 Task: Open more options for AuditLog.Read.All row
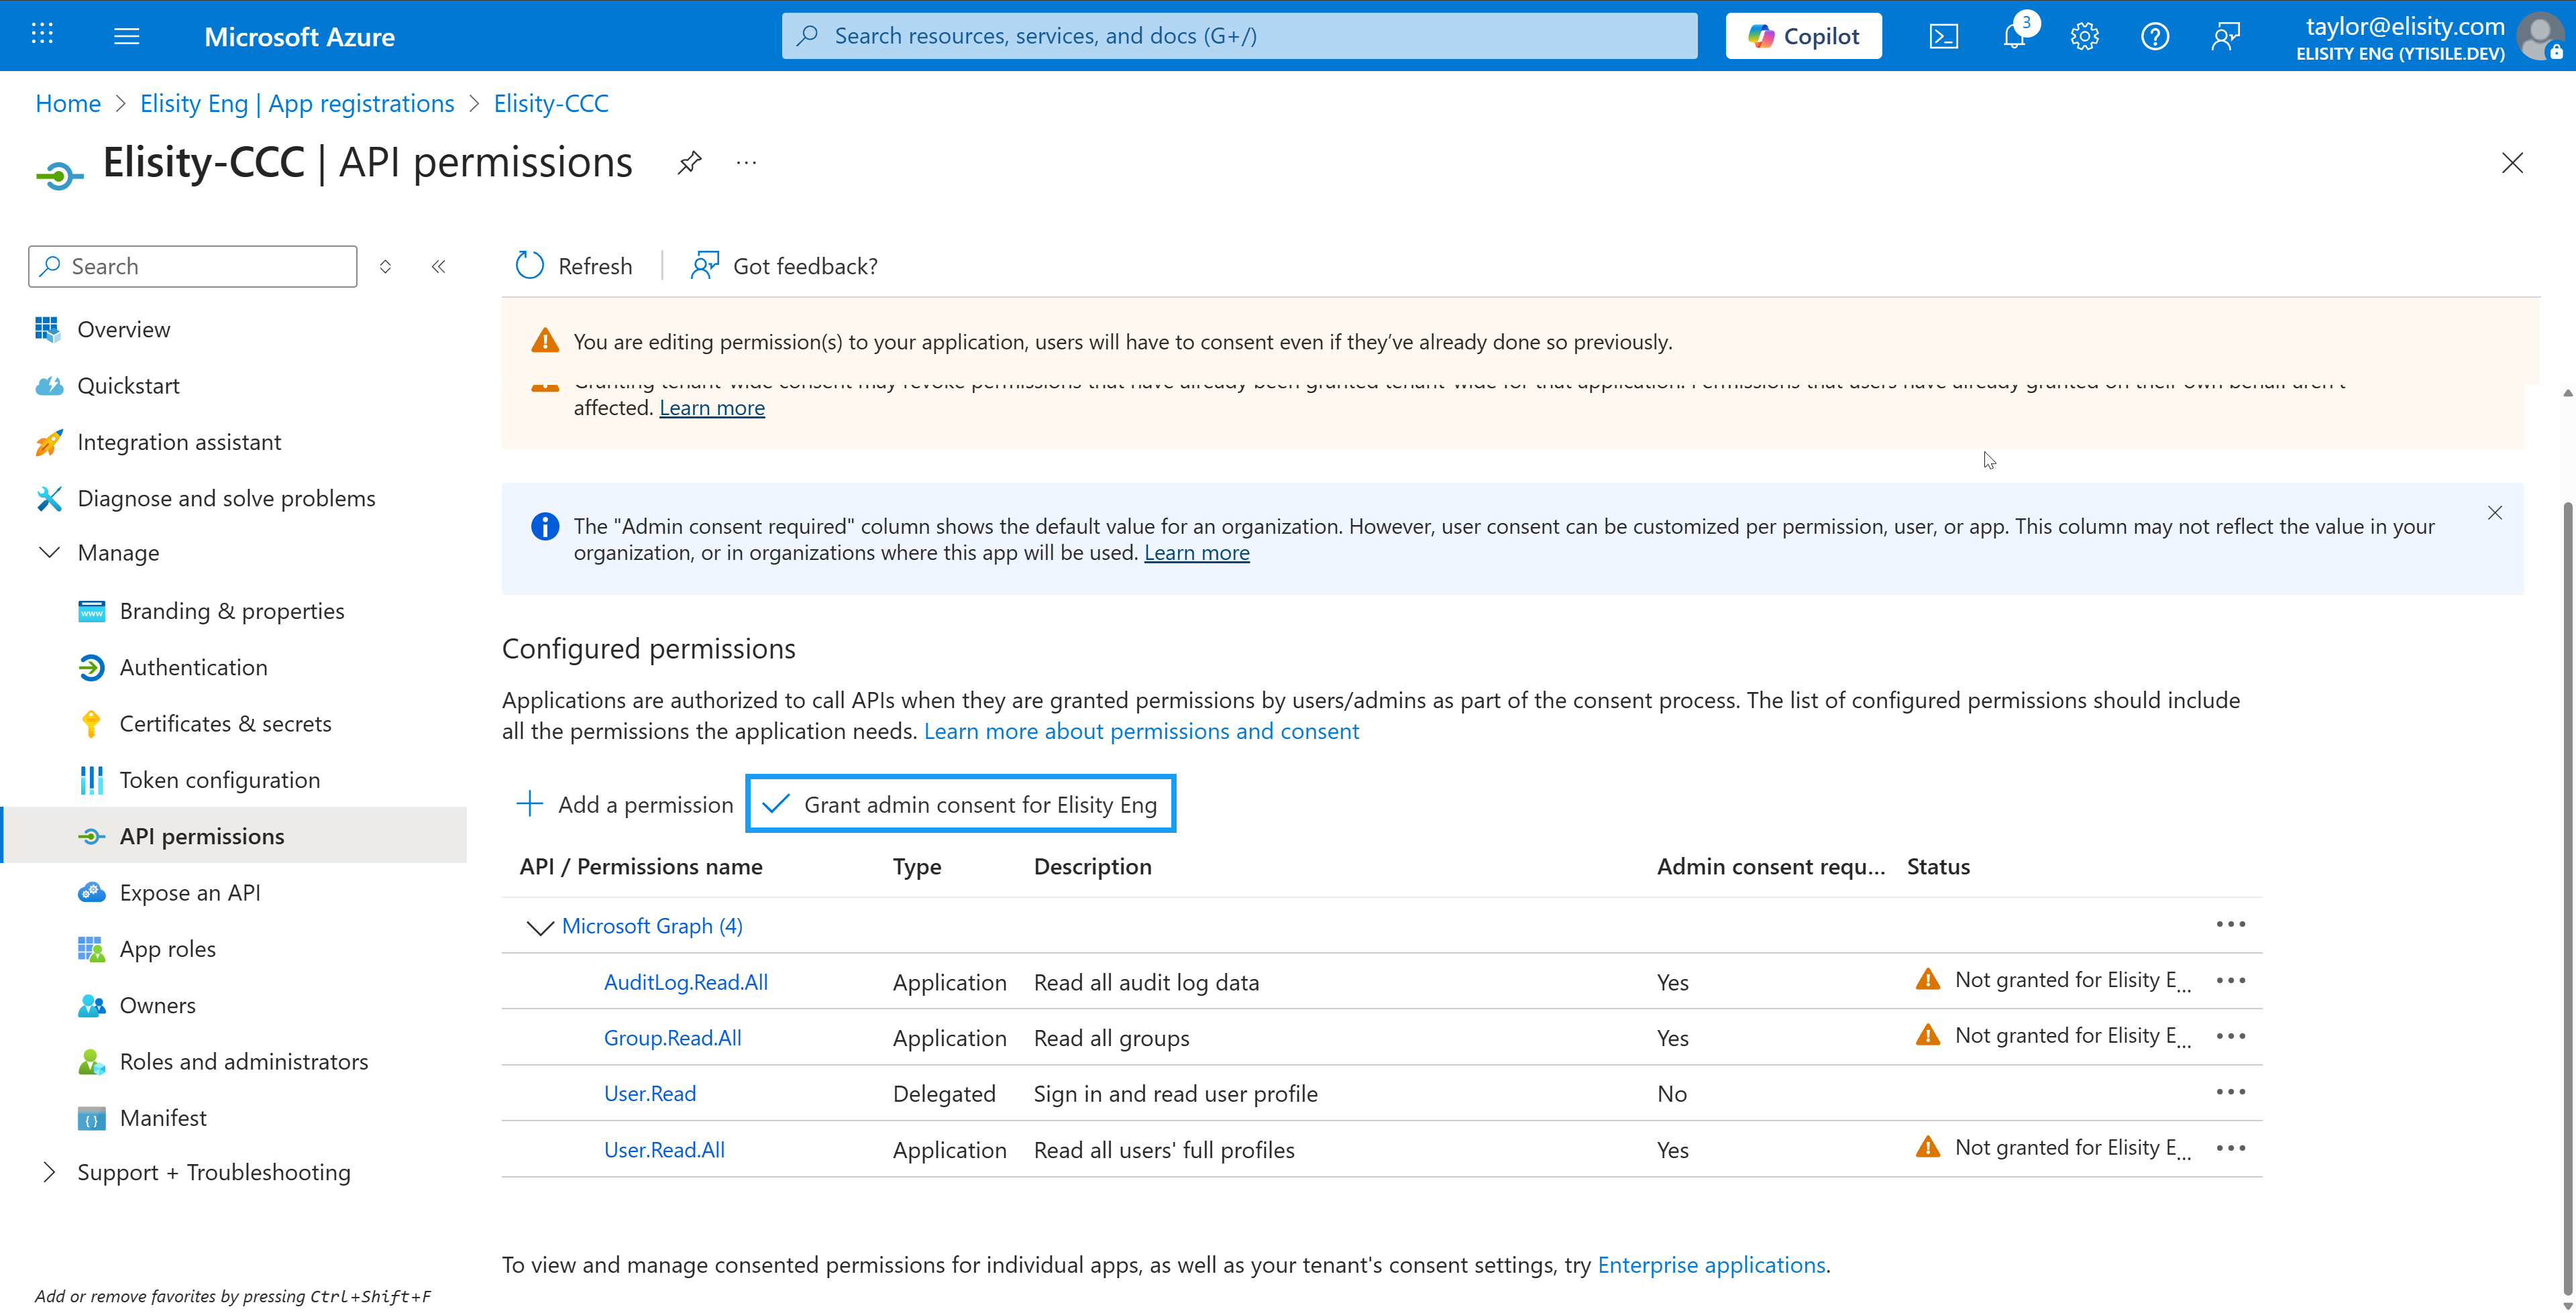point(2230,981)
